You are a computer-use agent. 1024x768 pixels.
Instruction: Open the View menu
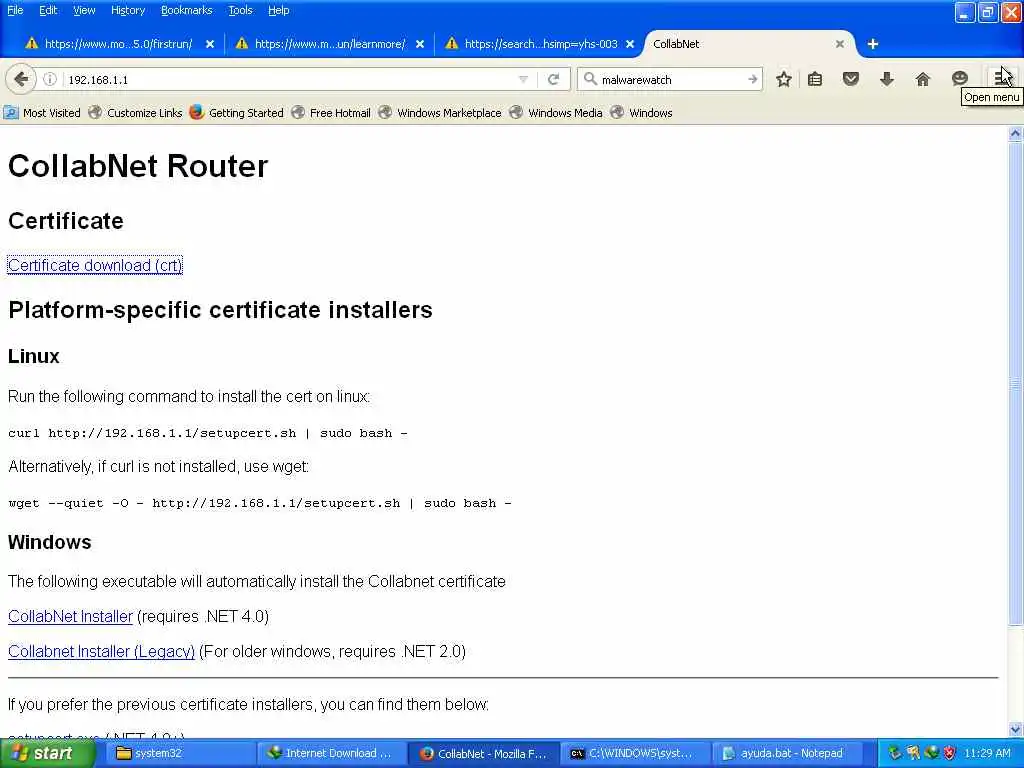pos(84,10)
